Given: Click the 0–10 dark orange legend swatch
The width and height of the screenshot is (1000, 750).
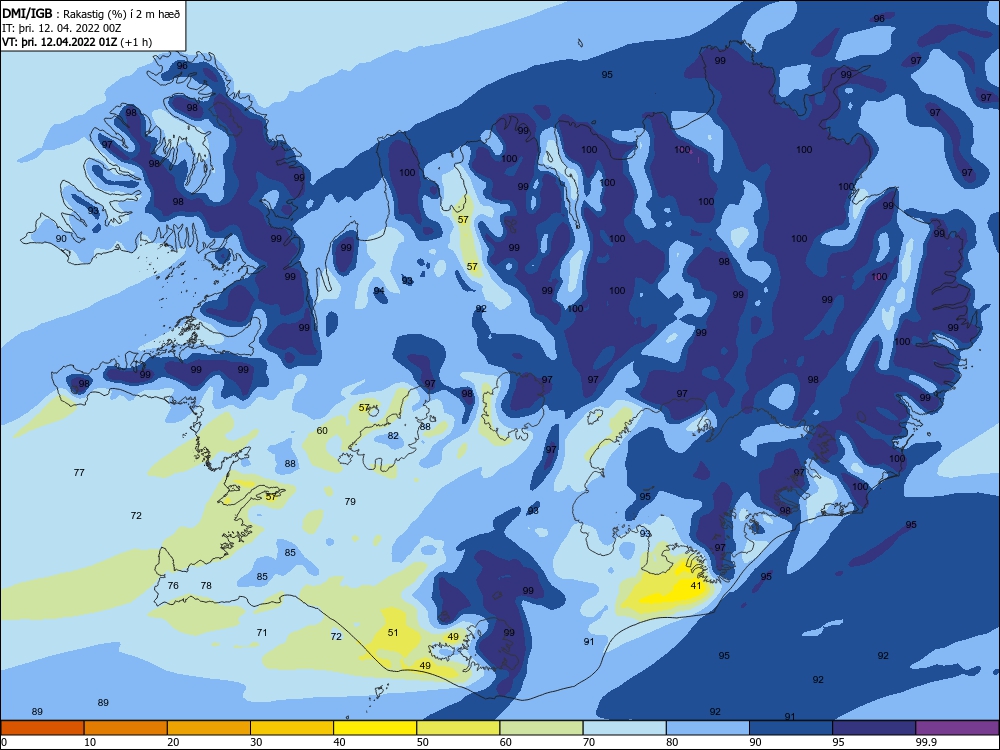Looking at the screenshot, I should tap(42, 728).
